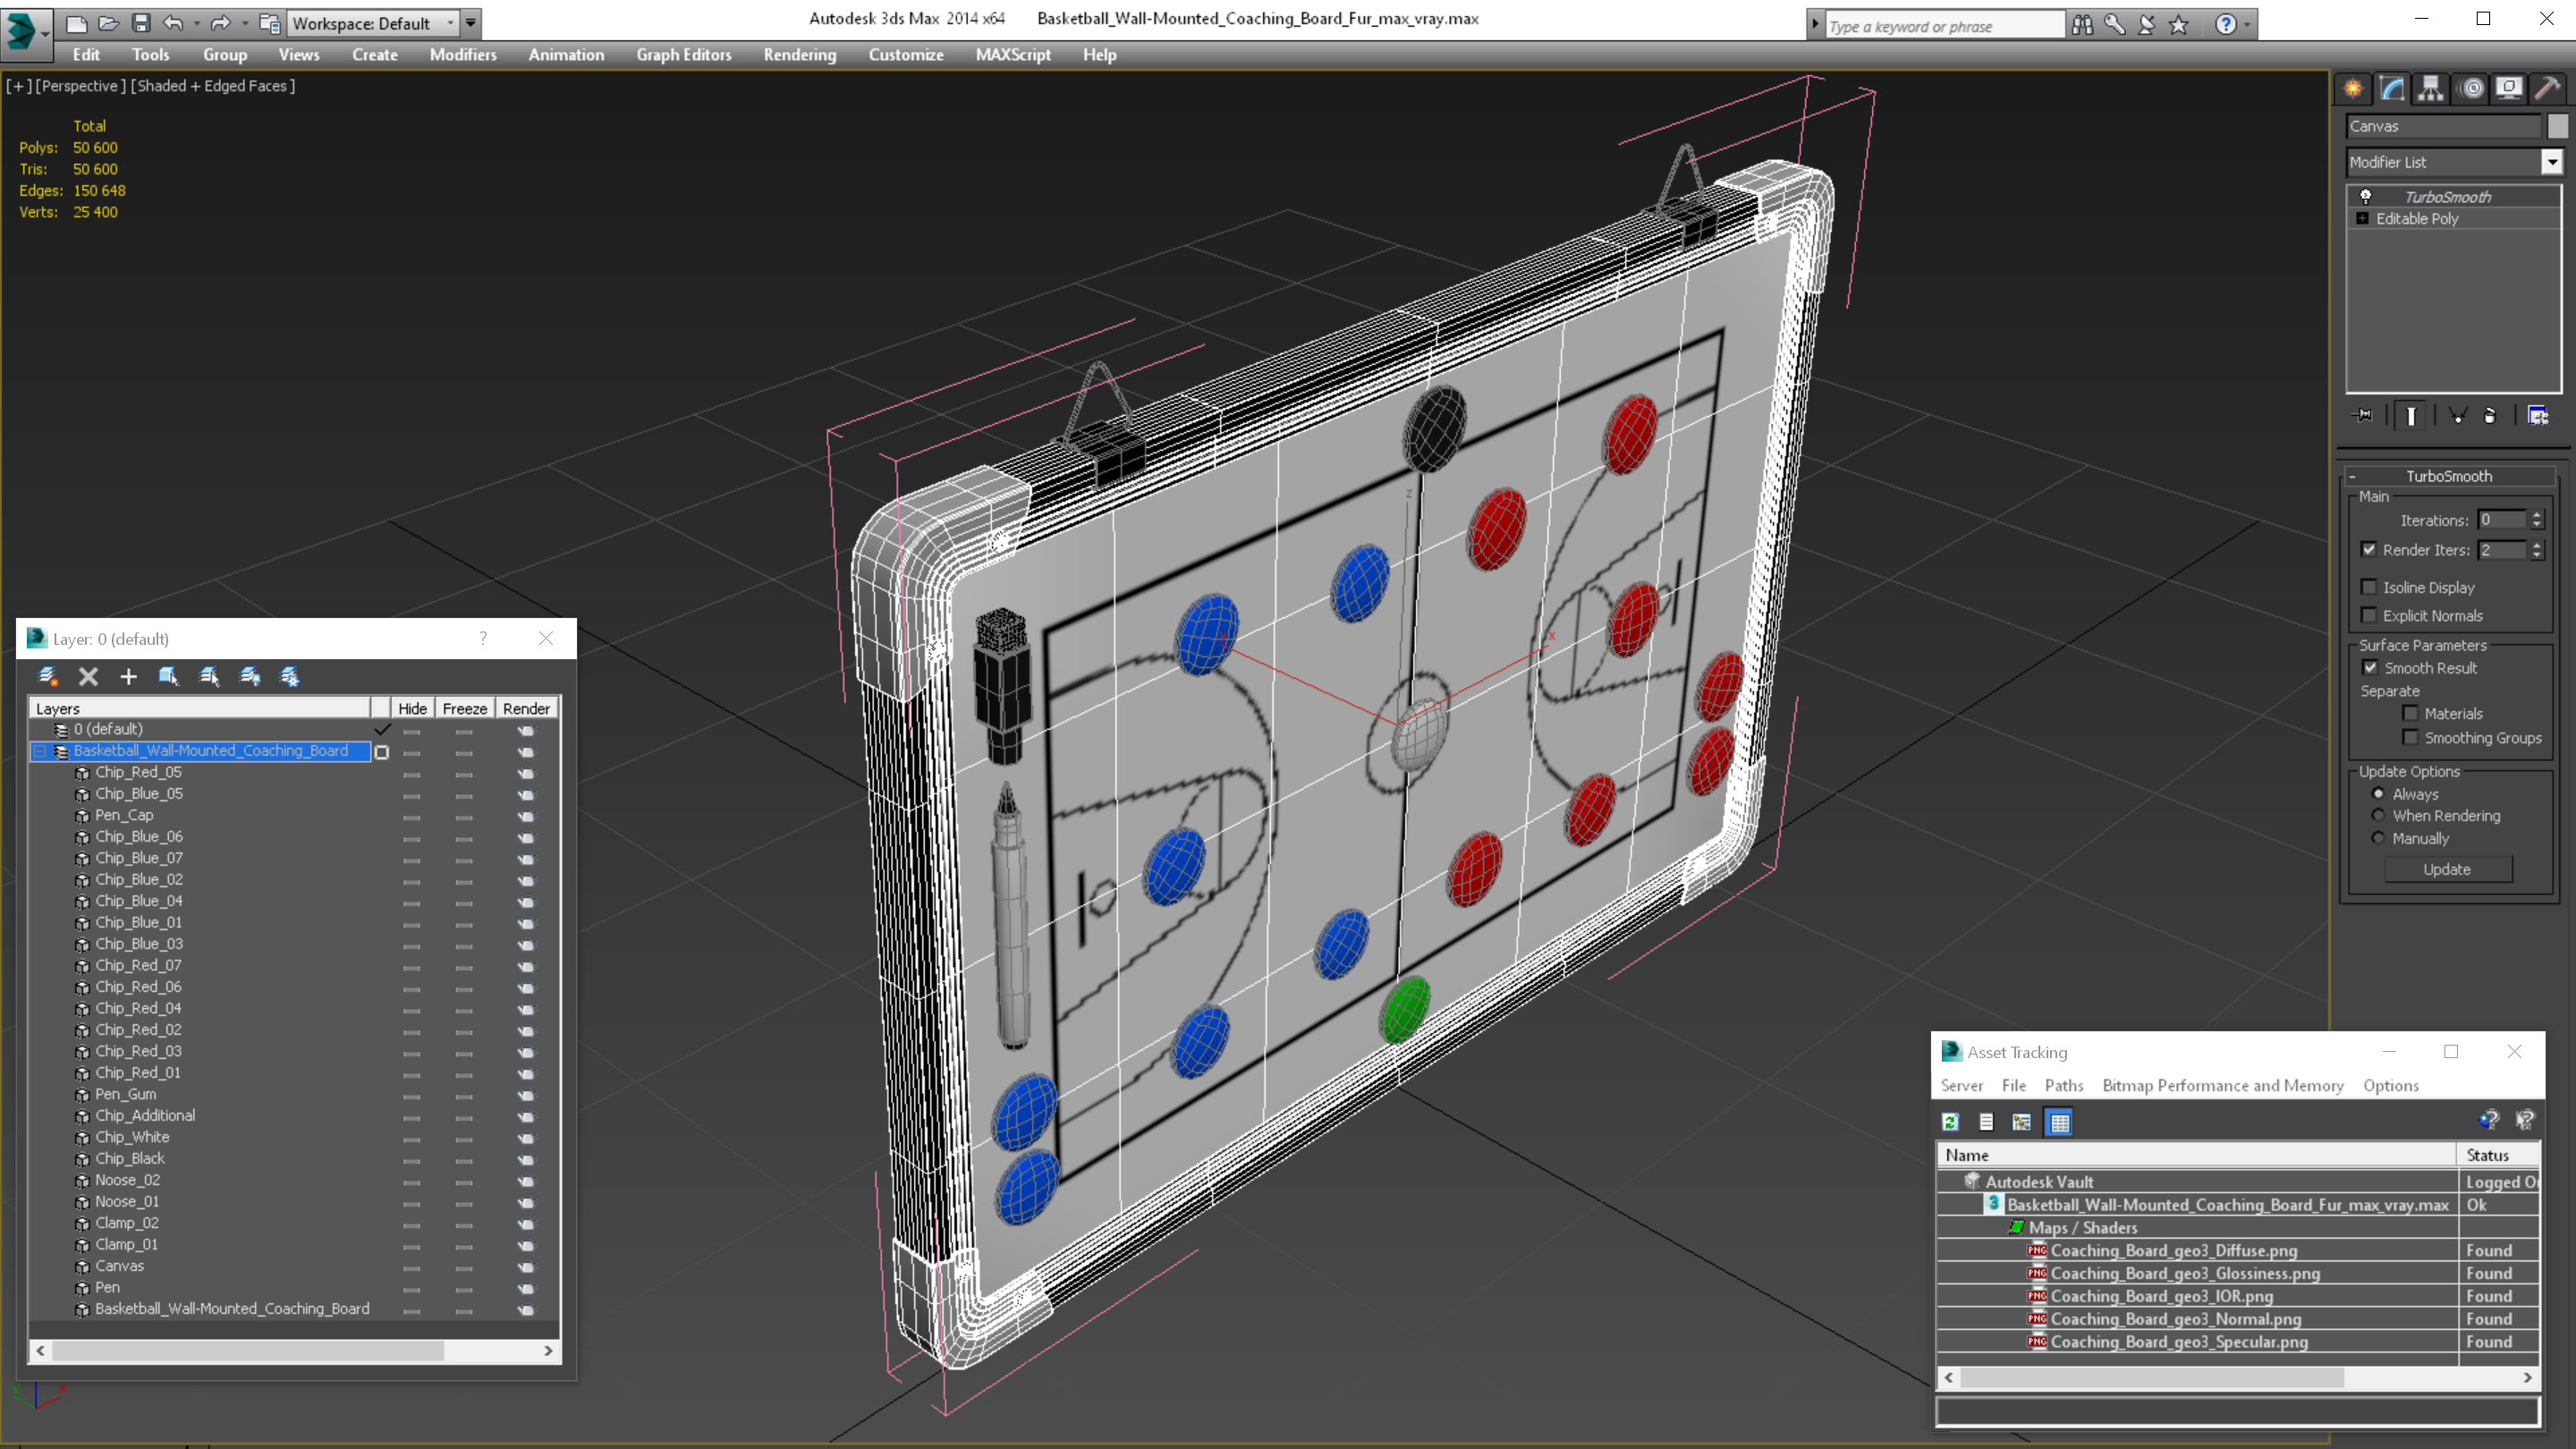The image size is (2576, 1449).
Task: Click the Save File toolbar icon
Action: click(x=141, y=23)
